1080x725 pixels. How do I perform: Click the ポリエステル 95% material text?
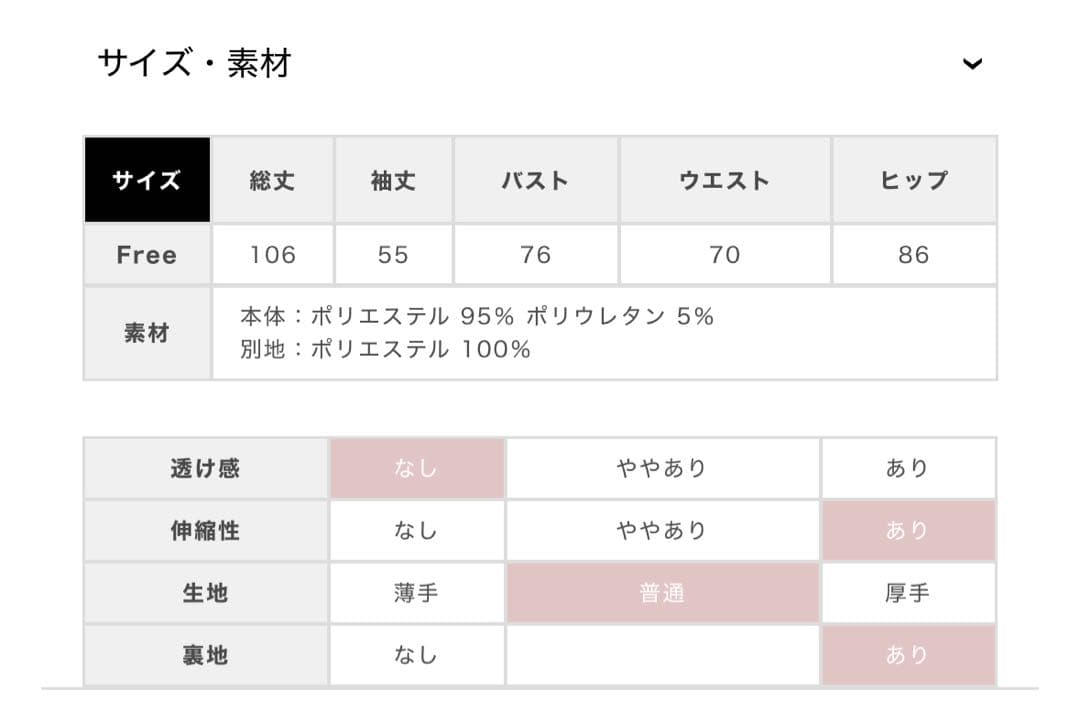(412, 317)
